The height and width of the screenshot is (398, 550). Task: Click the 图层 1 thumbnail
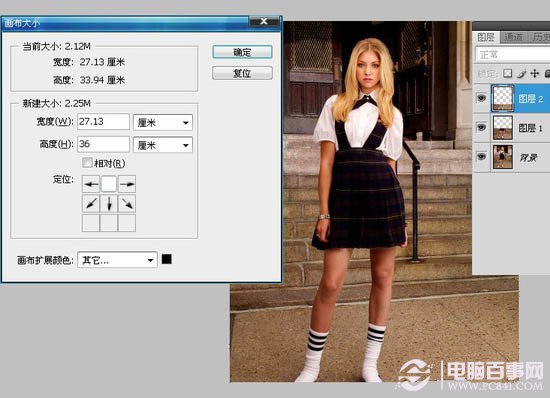click(503, 128)
